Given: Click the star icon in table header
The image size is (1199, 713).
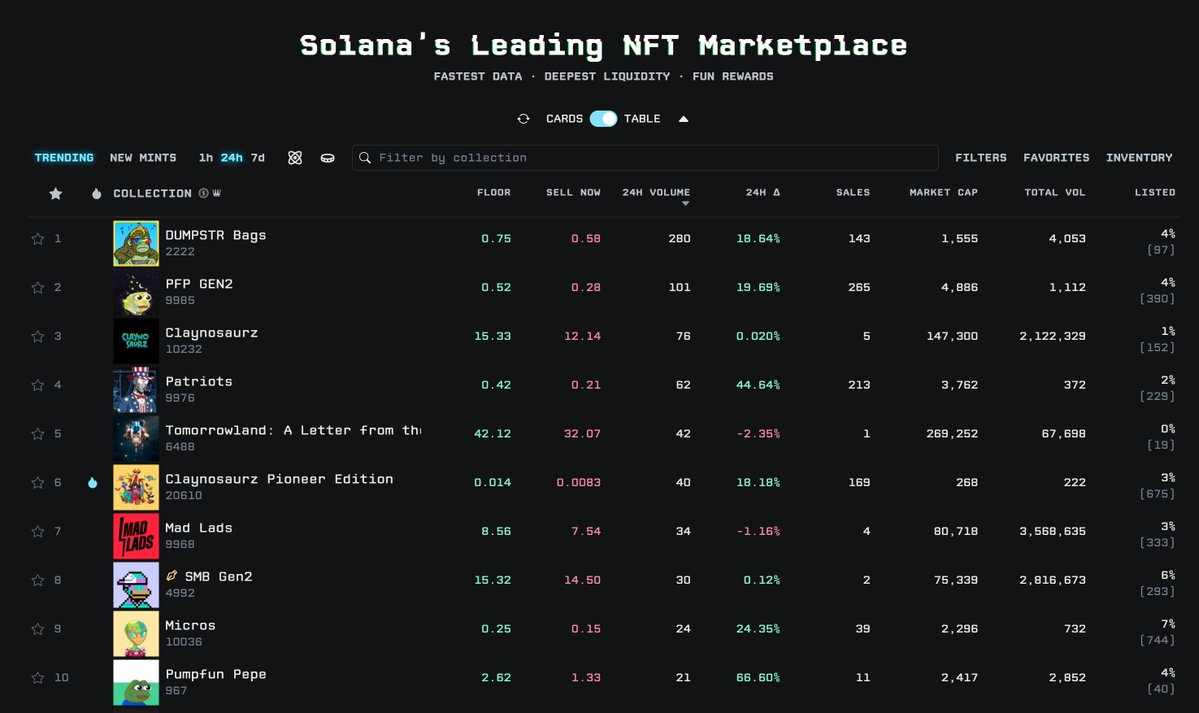Looking at the screenshot, I should [56, 194].
